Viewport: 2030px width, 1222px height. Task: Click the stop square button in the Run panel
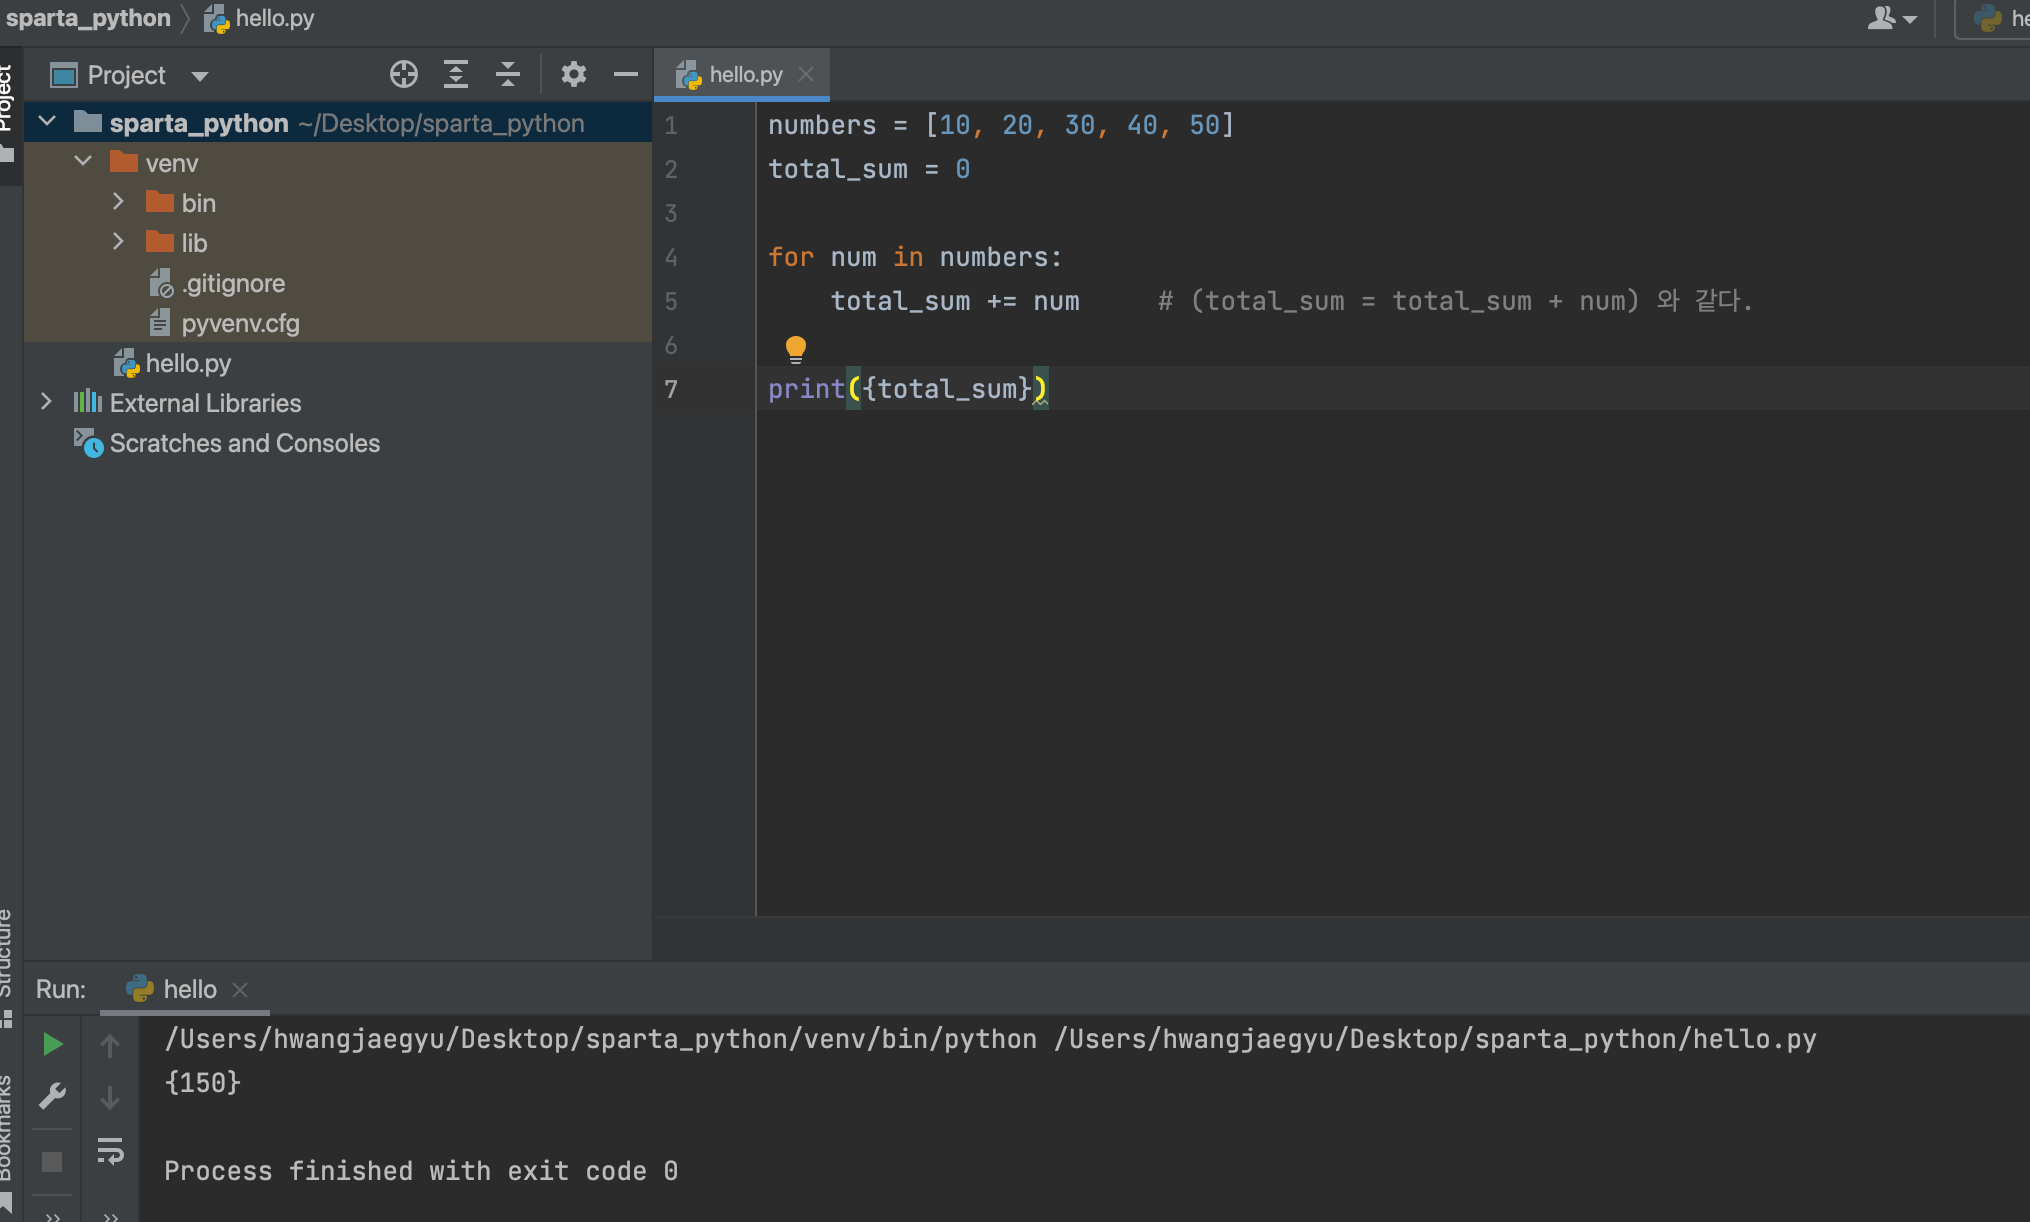pyautogui.click(x=53, y=1162)
